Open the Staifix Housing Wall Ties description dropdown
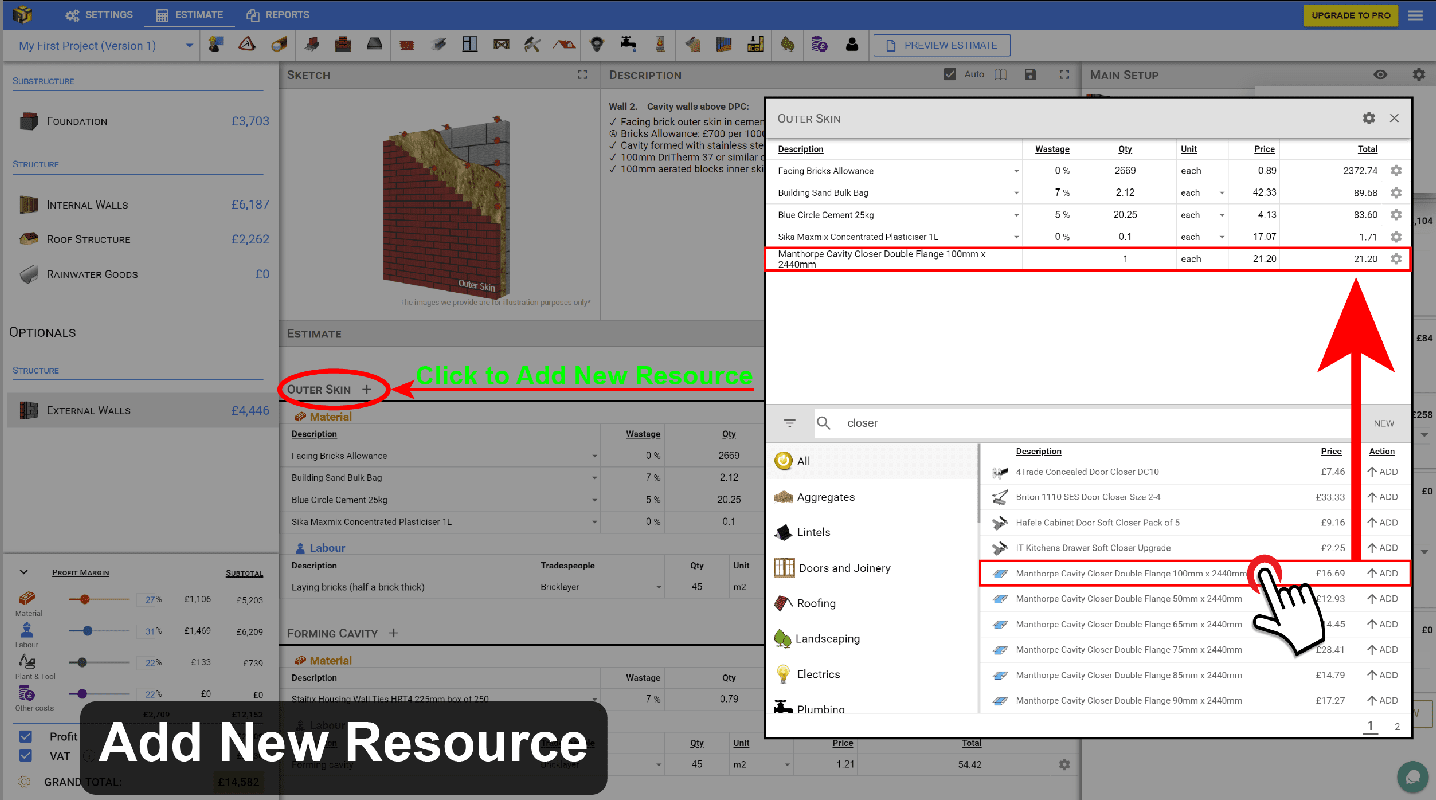This screenshot has width=1436, height=800. [x=594, y=700]
